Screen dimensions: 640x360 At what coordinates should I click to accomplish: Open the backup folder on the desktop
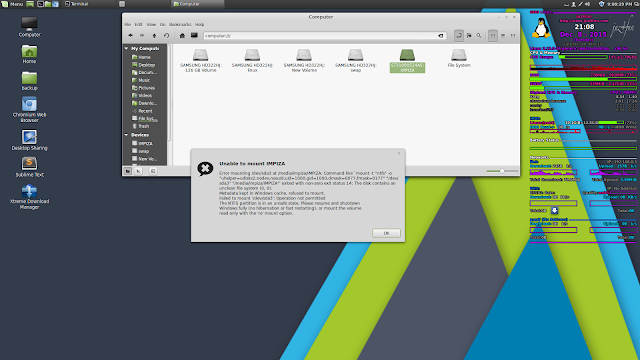coord(29,81)
